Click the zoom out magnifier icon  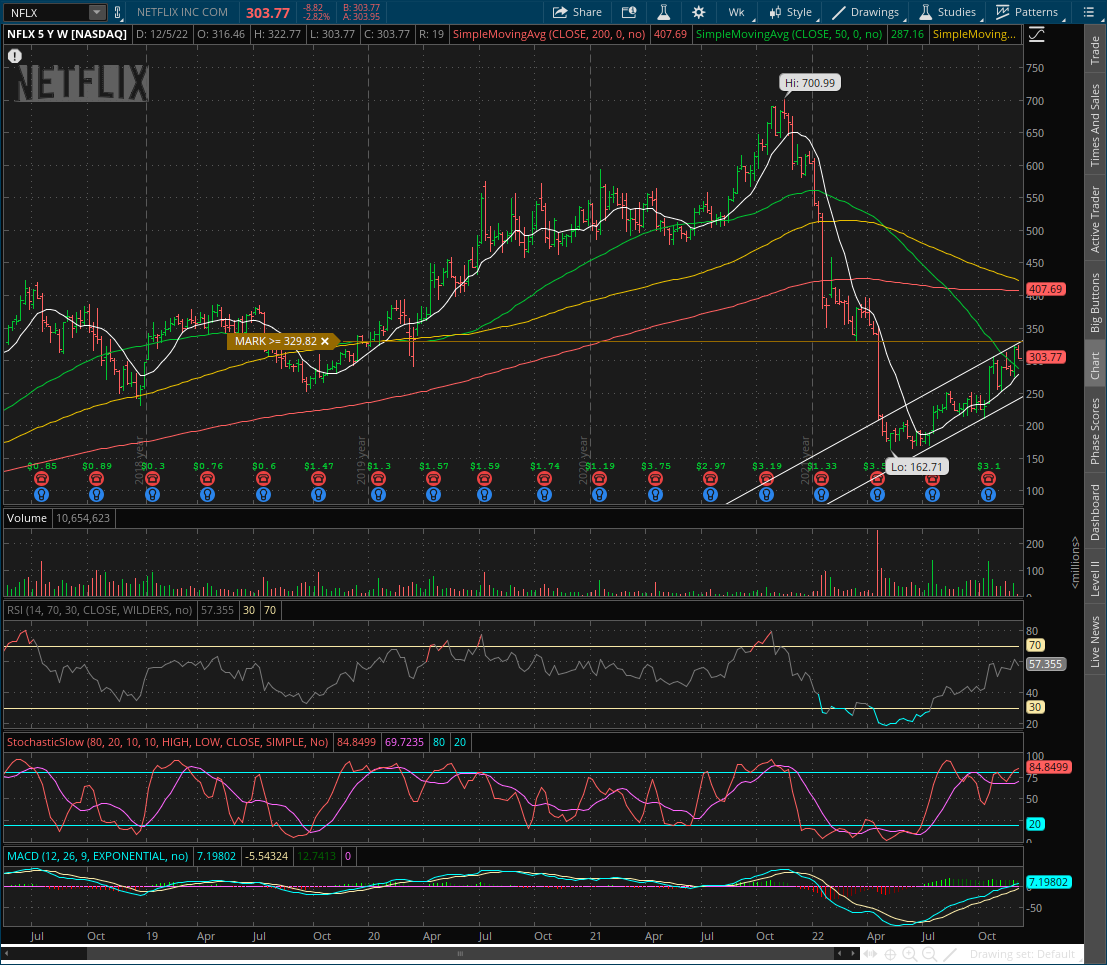[929, 954]
